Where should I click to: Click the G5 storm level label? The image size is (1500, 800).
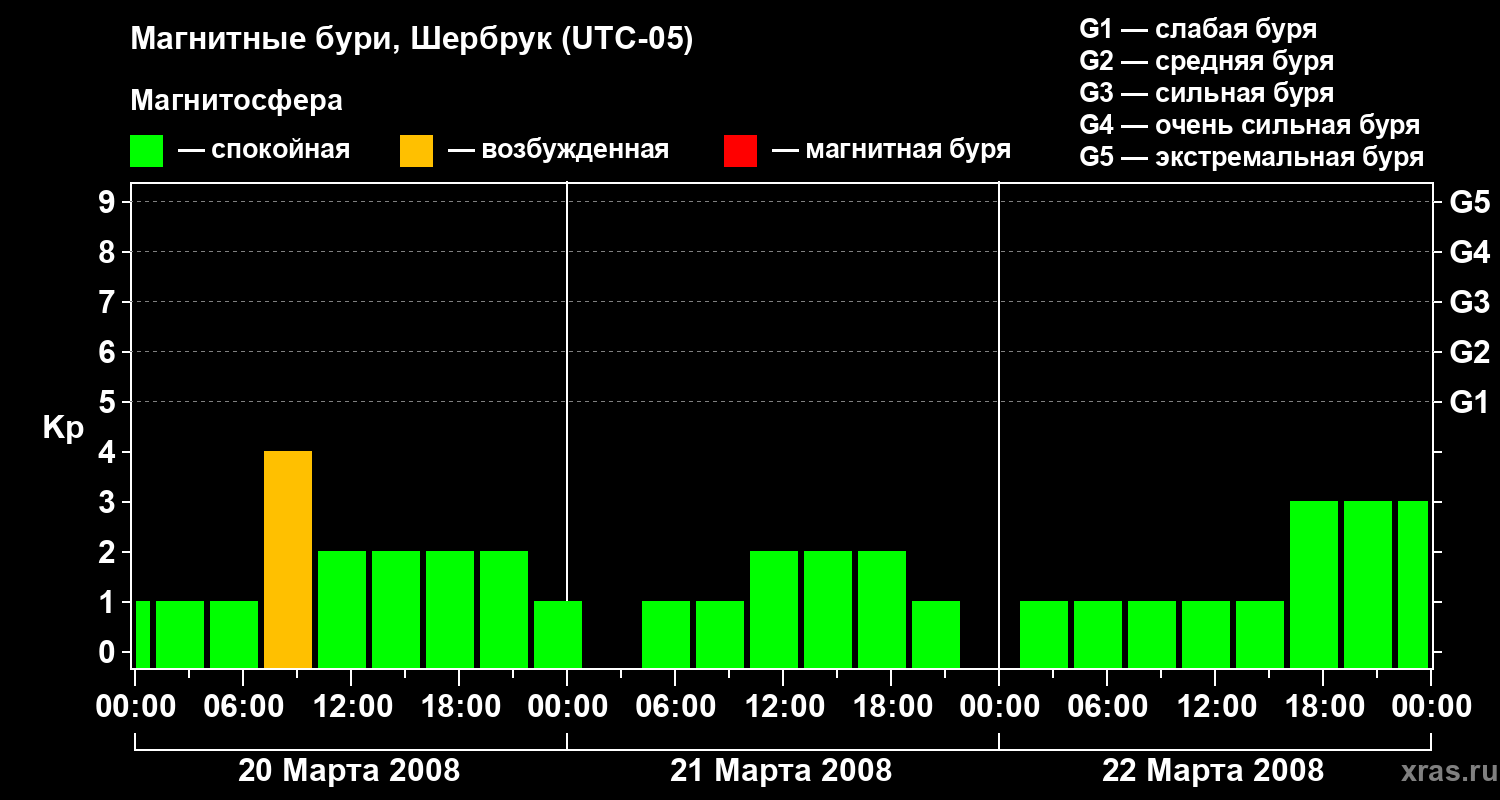[x=1469, y=202]
